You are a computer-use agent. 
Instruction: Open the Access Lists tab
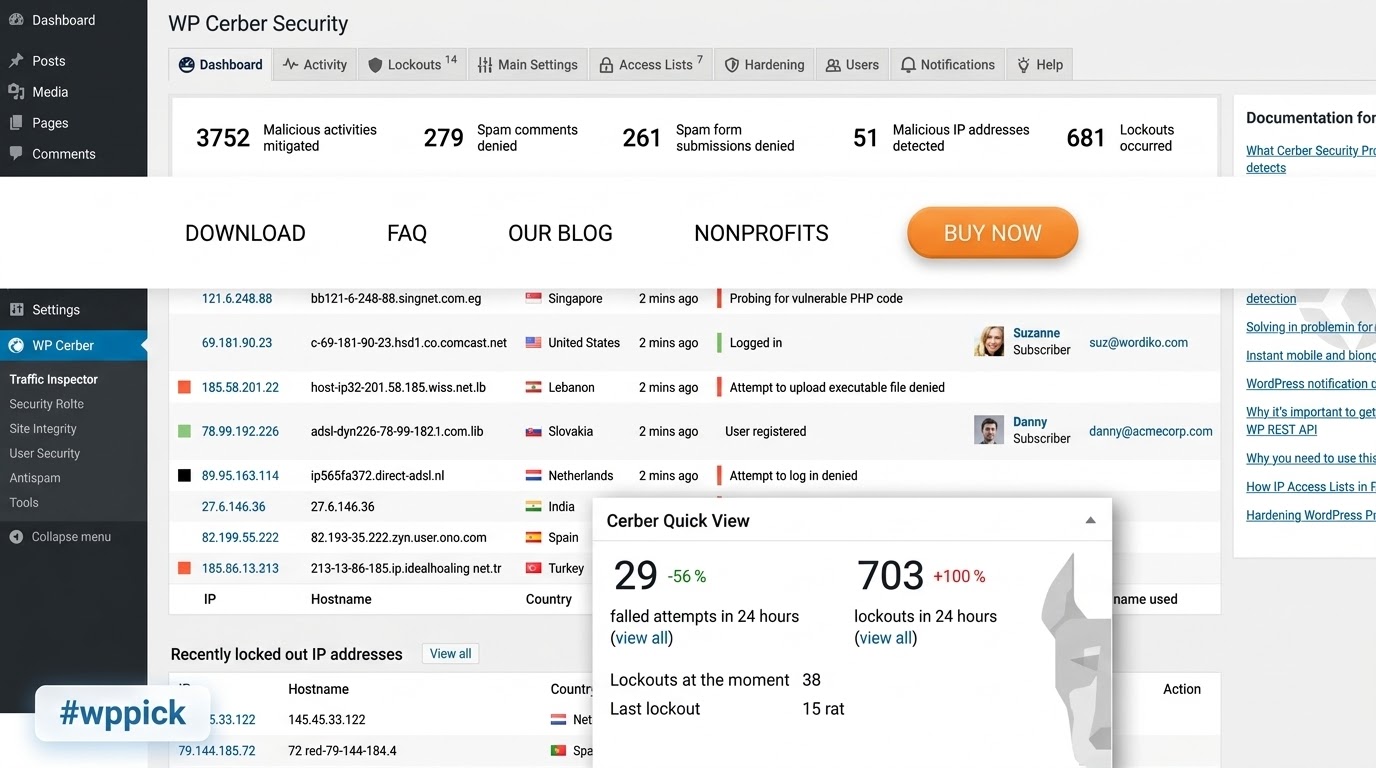click(651, 64)
